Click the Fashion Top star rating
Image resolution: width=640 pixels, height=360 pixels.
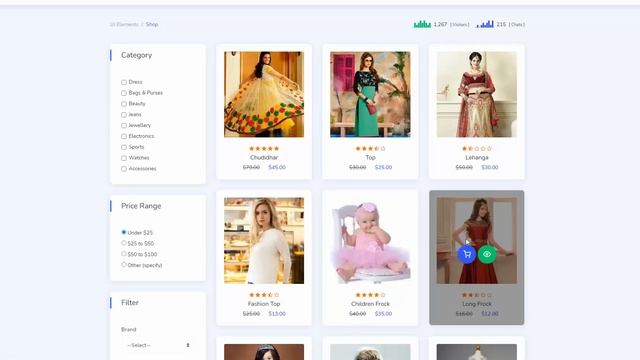(264, 295)
